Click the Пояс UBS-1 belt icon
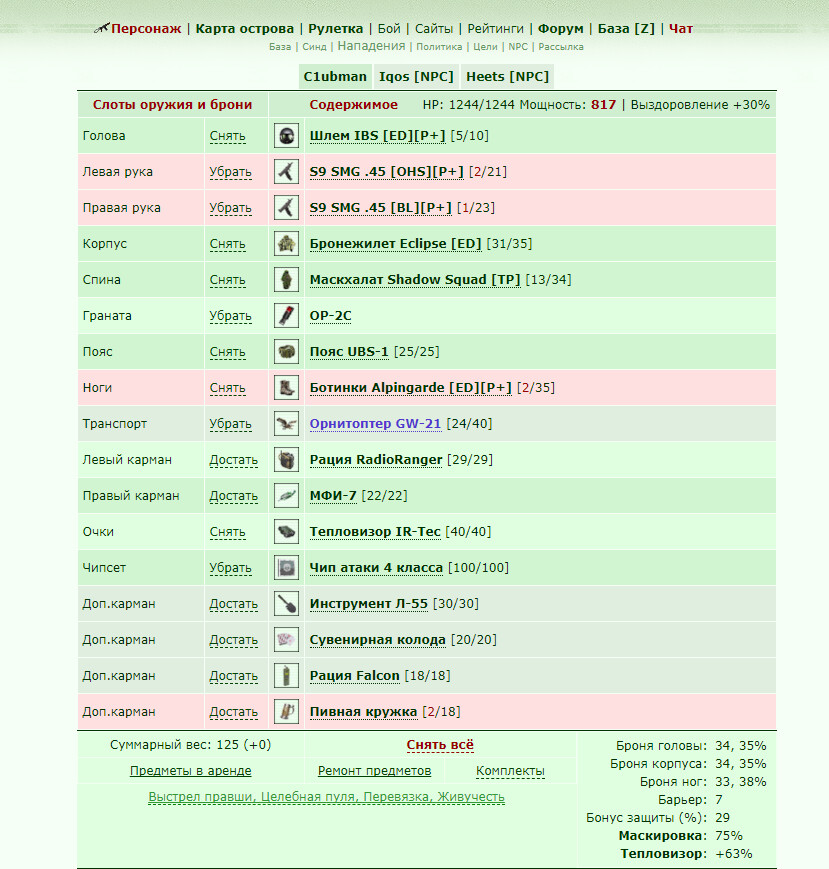This screenshot has height=869, width=829. [286, 352]
